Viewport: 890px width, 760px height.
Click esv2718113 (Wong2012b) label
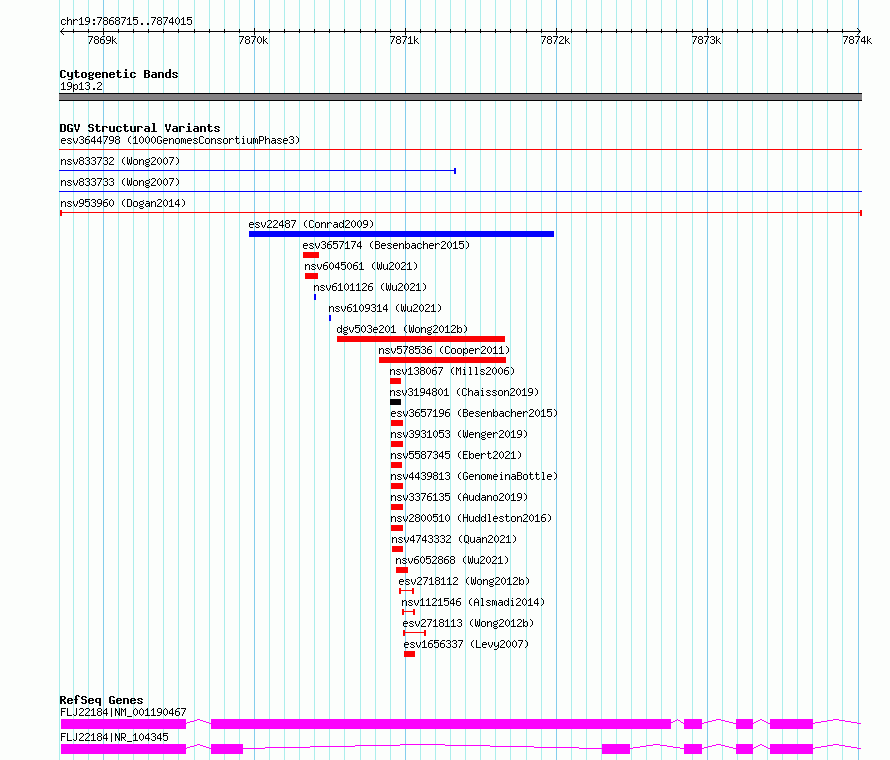(x=468, y=623)
